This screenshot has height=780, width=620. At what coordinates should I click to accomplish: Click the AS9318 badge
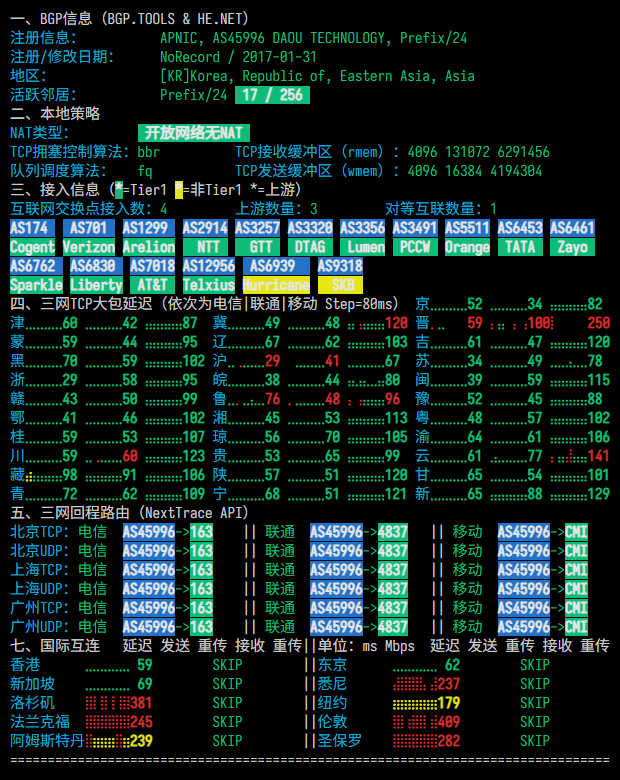pyautogui.click(x=340, y=266)
